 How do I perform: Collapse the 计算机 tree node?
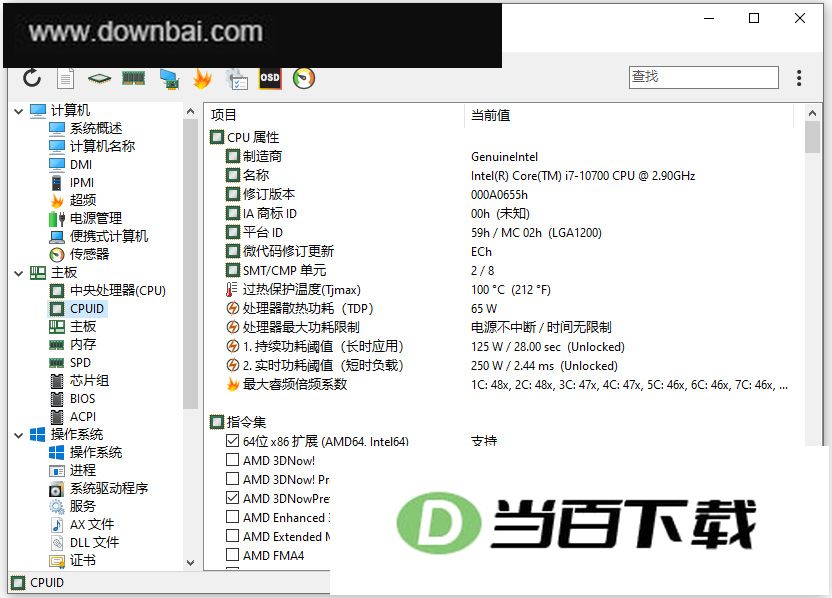pos(19,111)
